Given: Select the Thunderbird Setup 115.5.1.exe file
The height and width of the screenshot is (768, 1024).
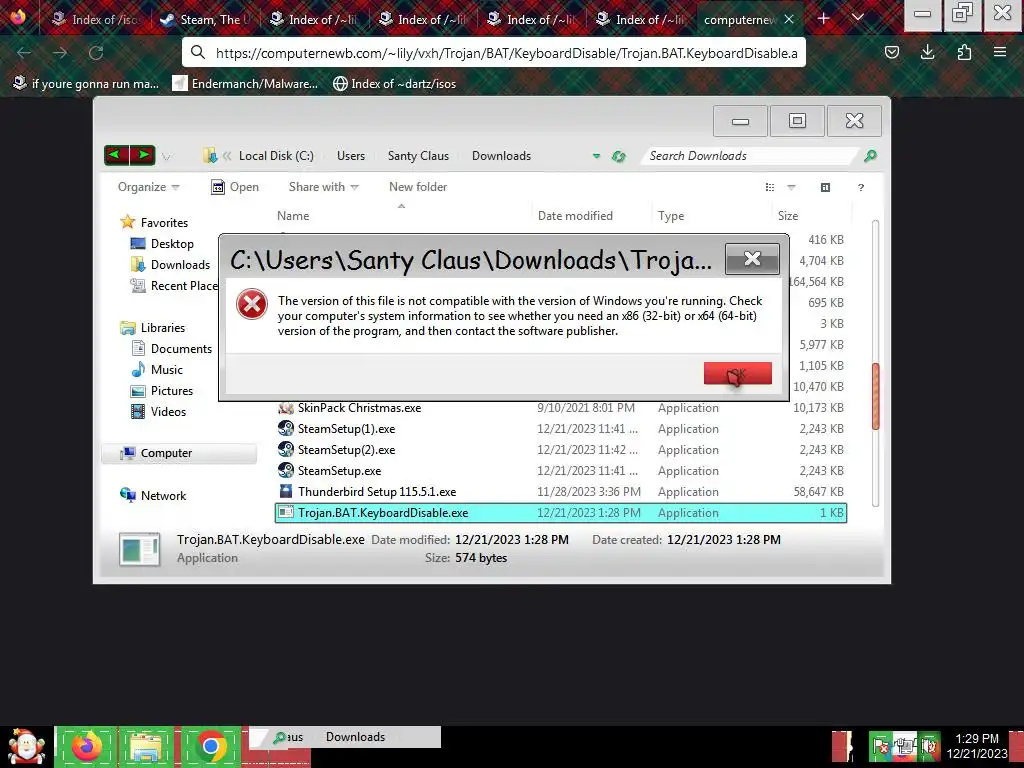Looking at the screenshot, I should (x=560, y=492).
